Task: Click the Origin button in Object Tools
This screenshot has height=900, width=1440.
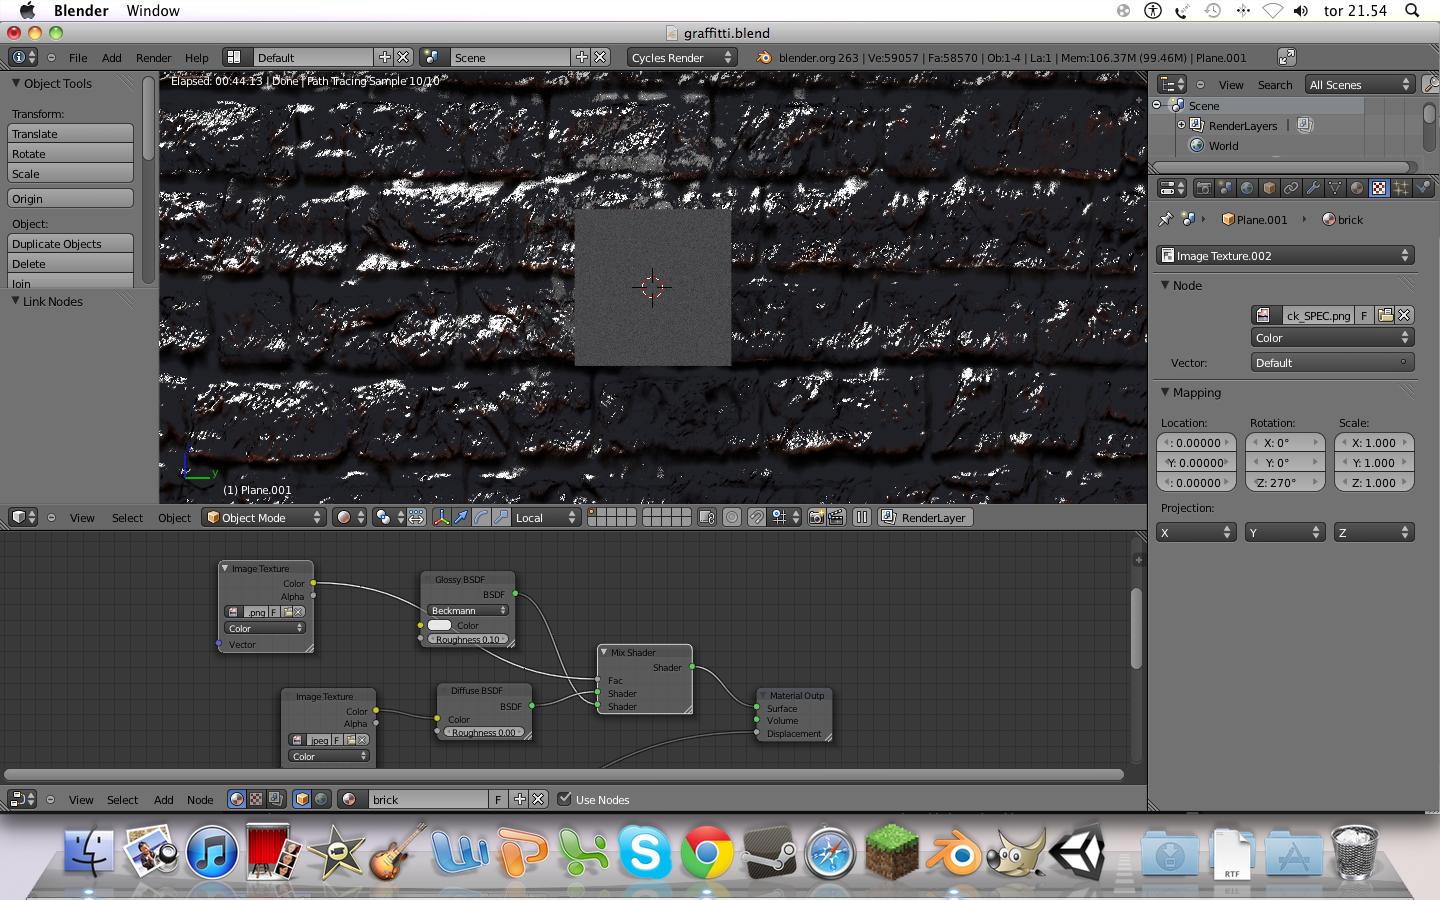Action: click(x=70, y=198)
